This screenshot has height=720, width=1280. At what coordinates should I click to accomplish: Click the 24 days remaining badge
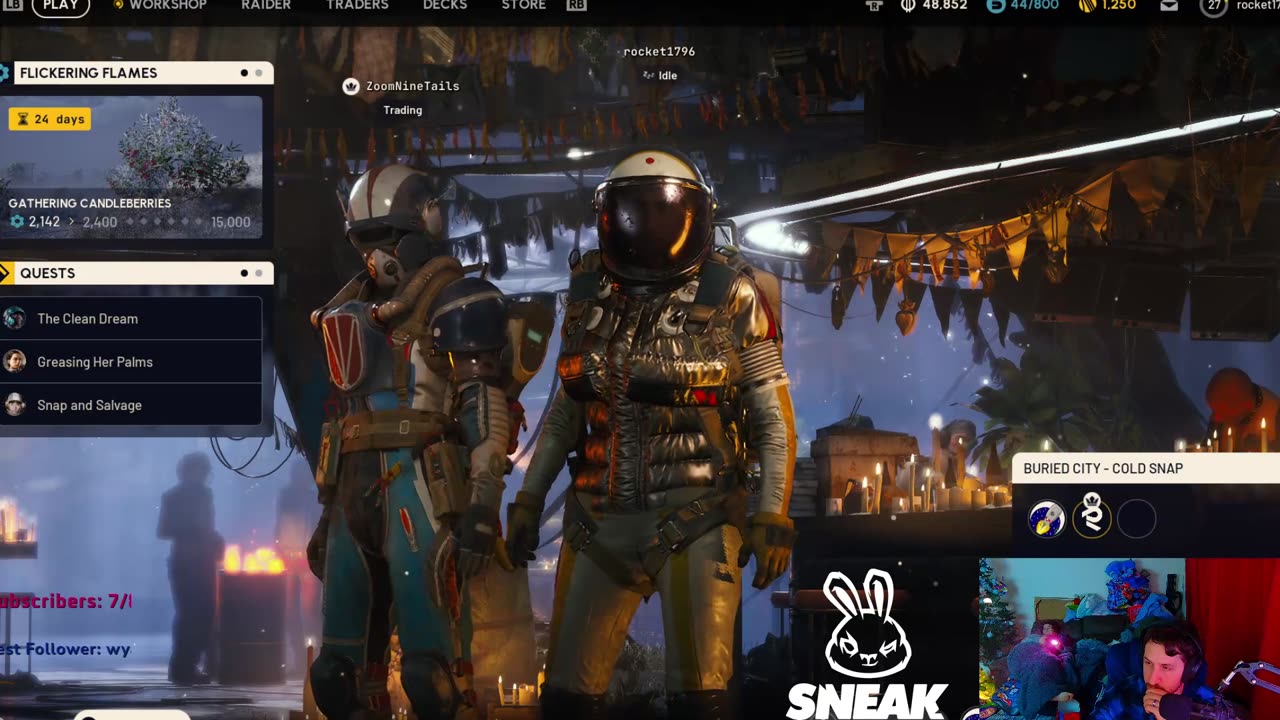coord(50,119)
